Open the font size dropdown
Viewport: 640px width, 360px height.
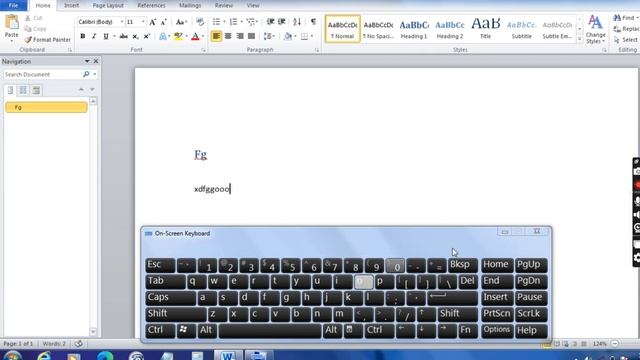(x=143, y=22)
